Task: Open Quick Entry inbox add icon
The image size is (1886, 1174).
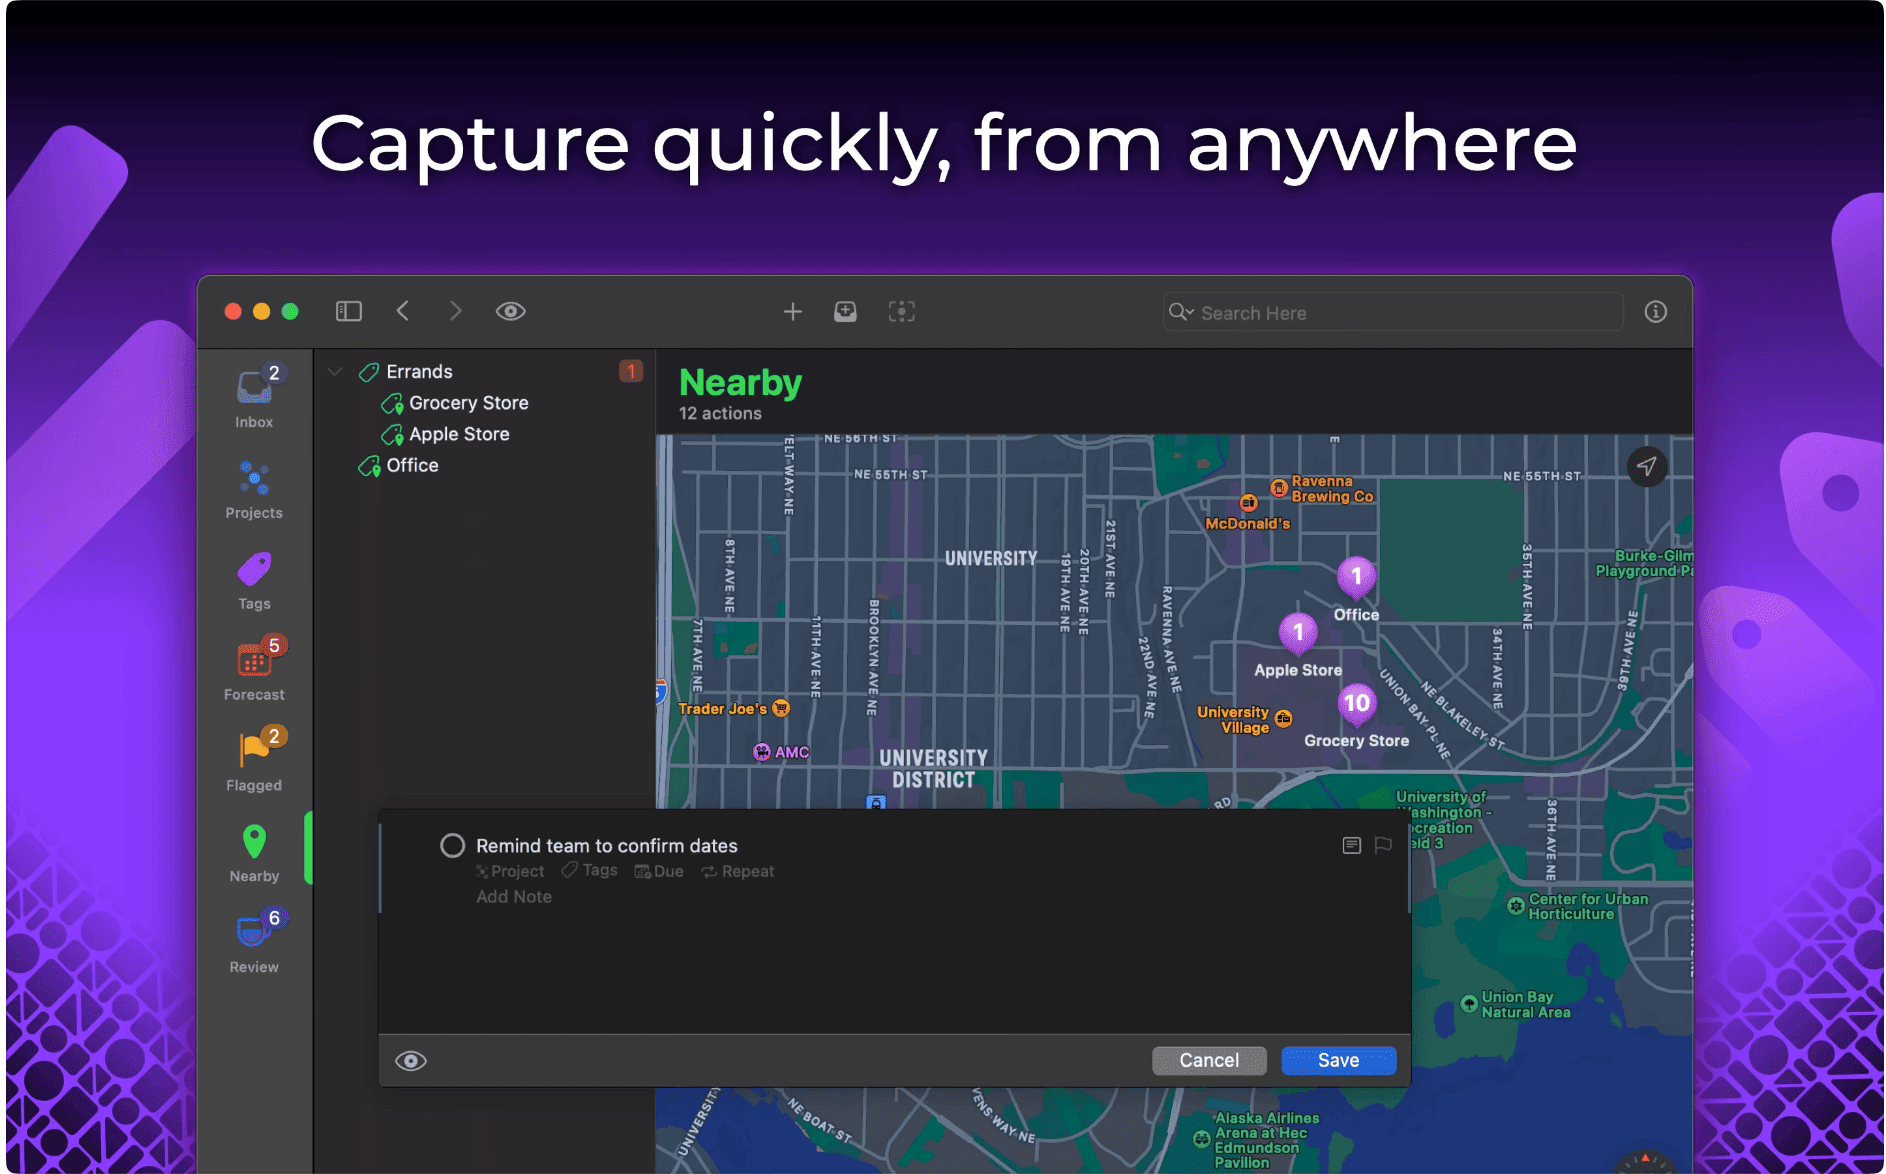Action: 845,312
